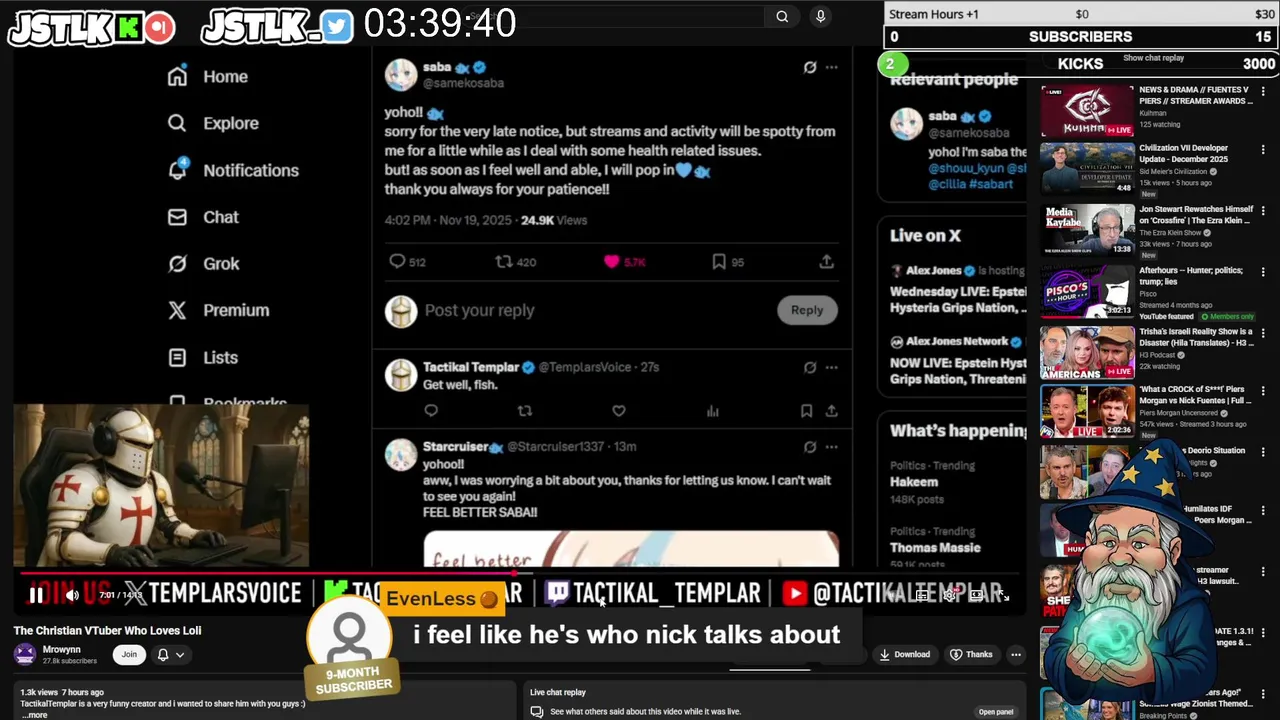Viewport: 1280px width, 720px height.
Task: Select Premium in X navigation
Action: 236,310
